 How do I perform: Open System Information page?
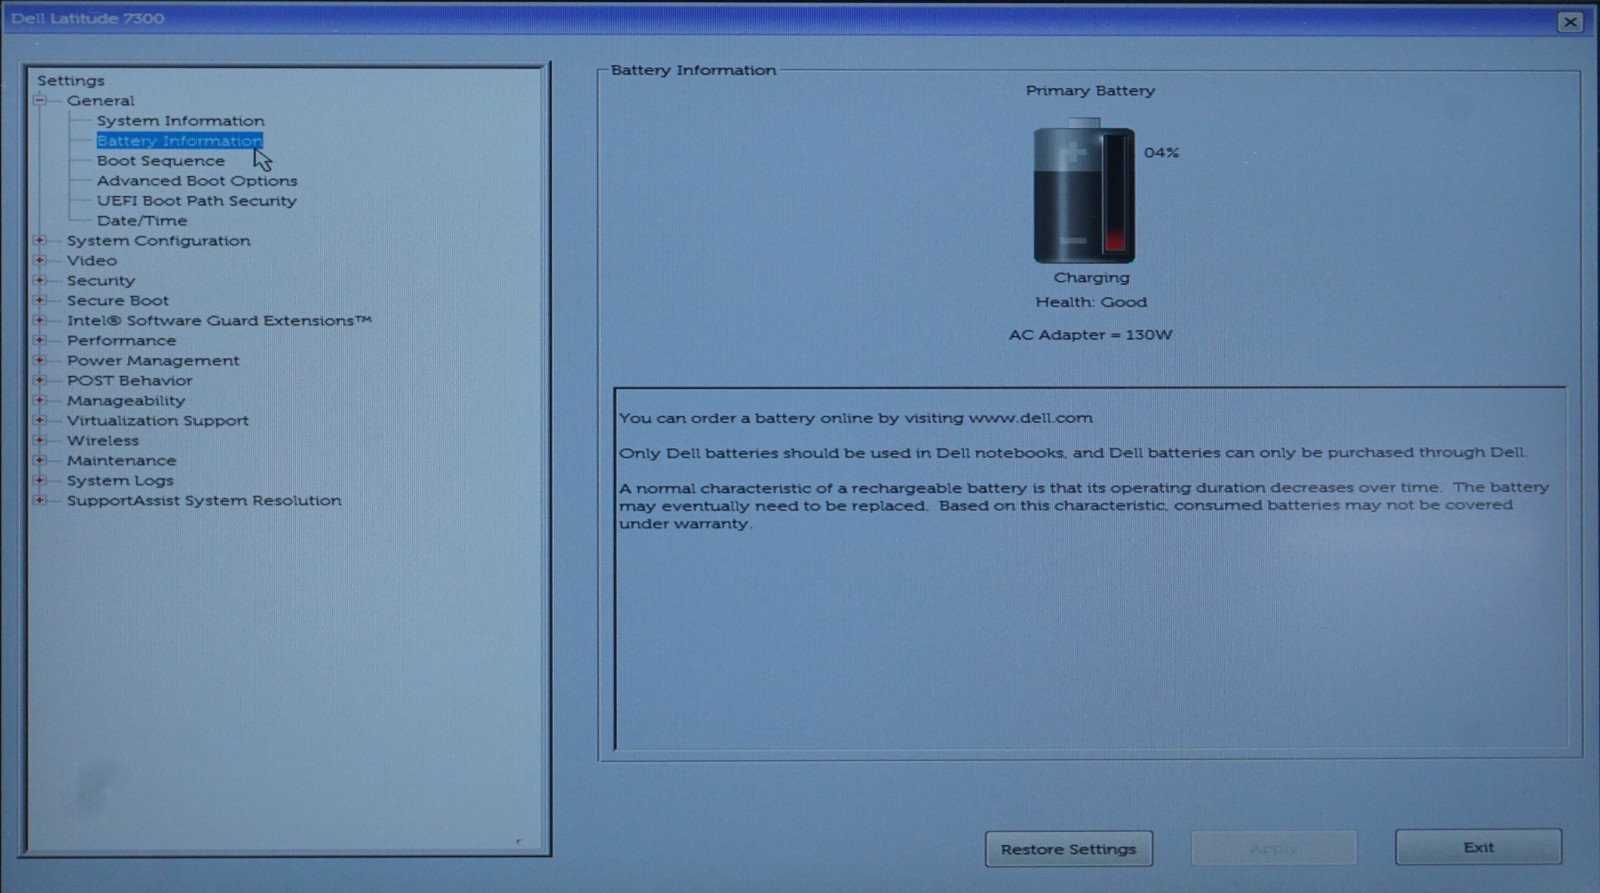pyautogui.click(x=181, y=121)
